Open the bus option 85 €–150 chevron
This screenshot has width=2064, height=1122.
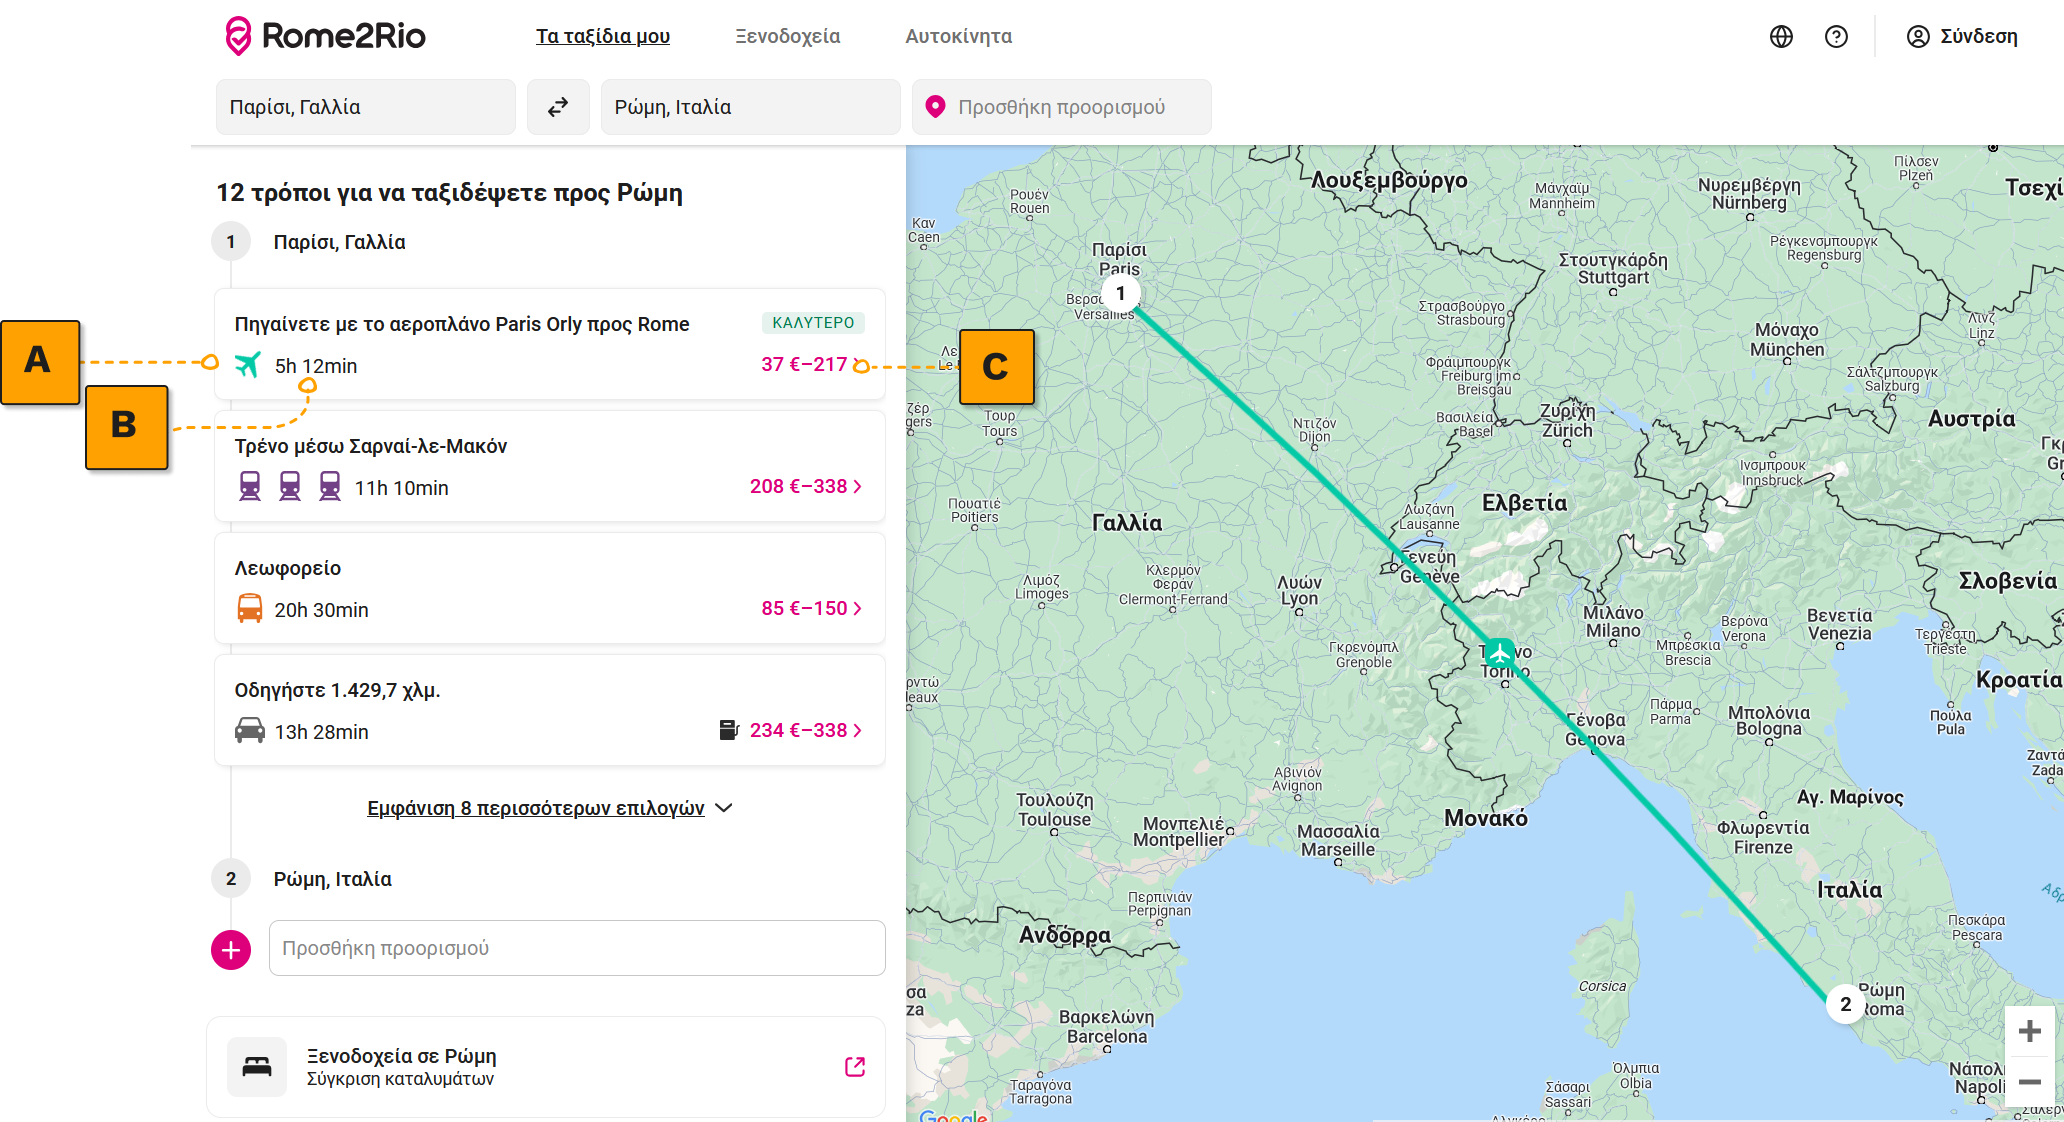[857, 609]
